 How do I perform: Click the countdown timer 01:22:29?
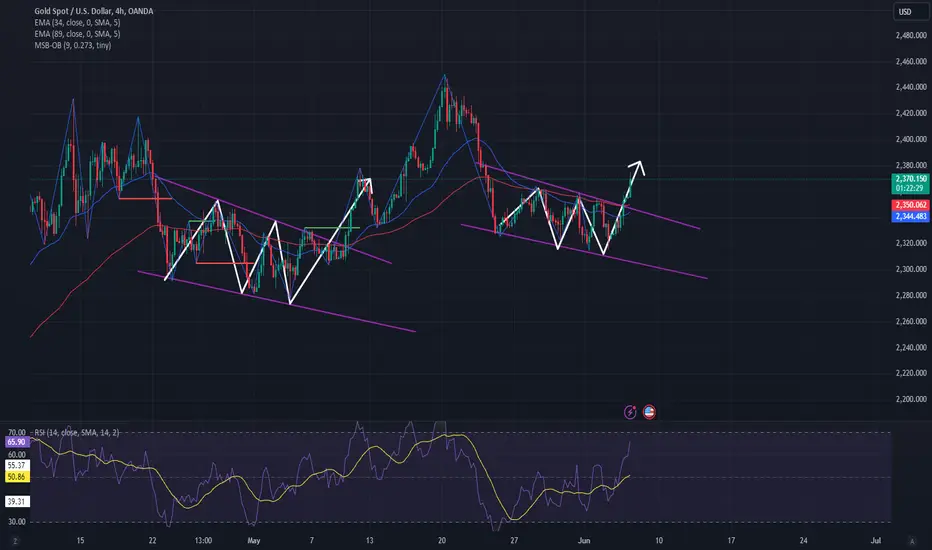pos(911,188)
